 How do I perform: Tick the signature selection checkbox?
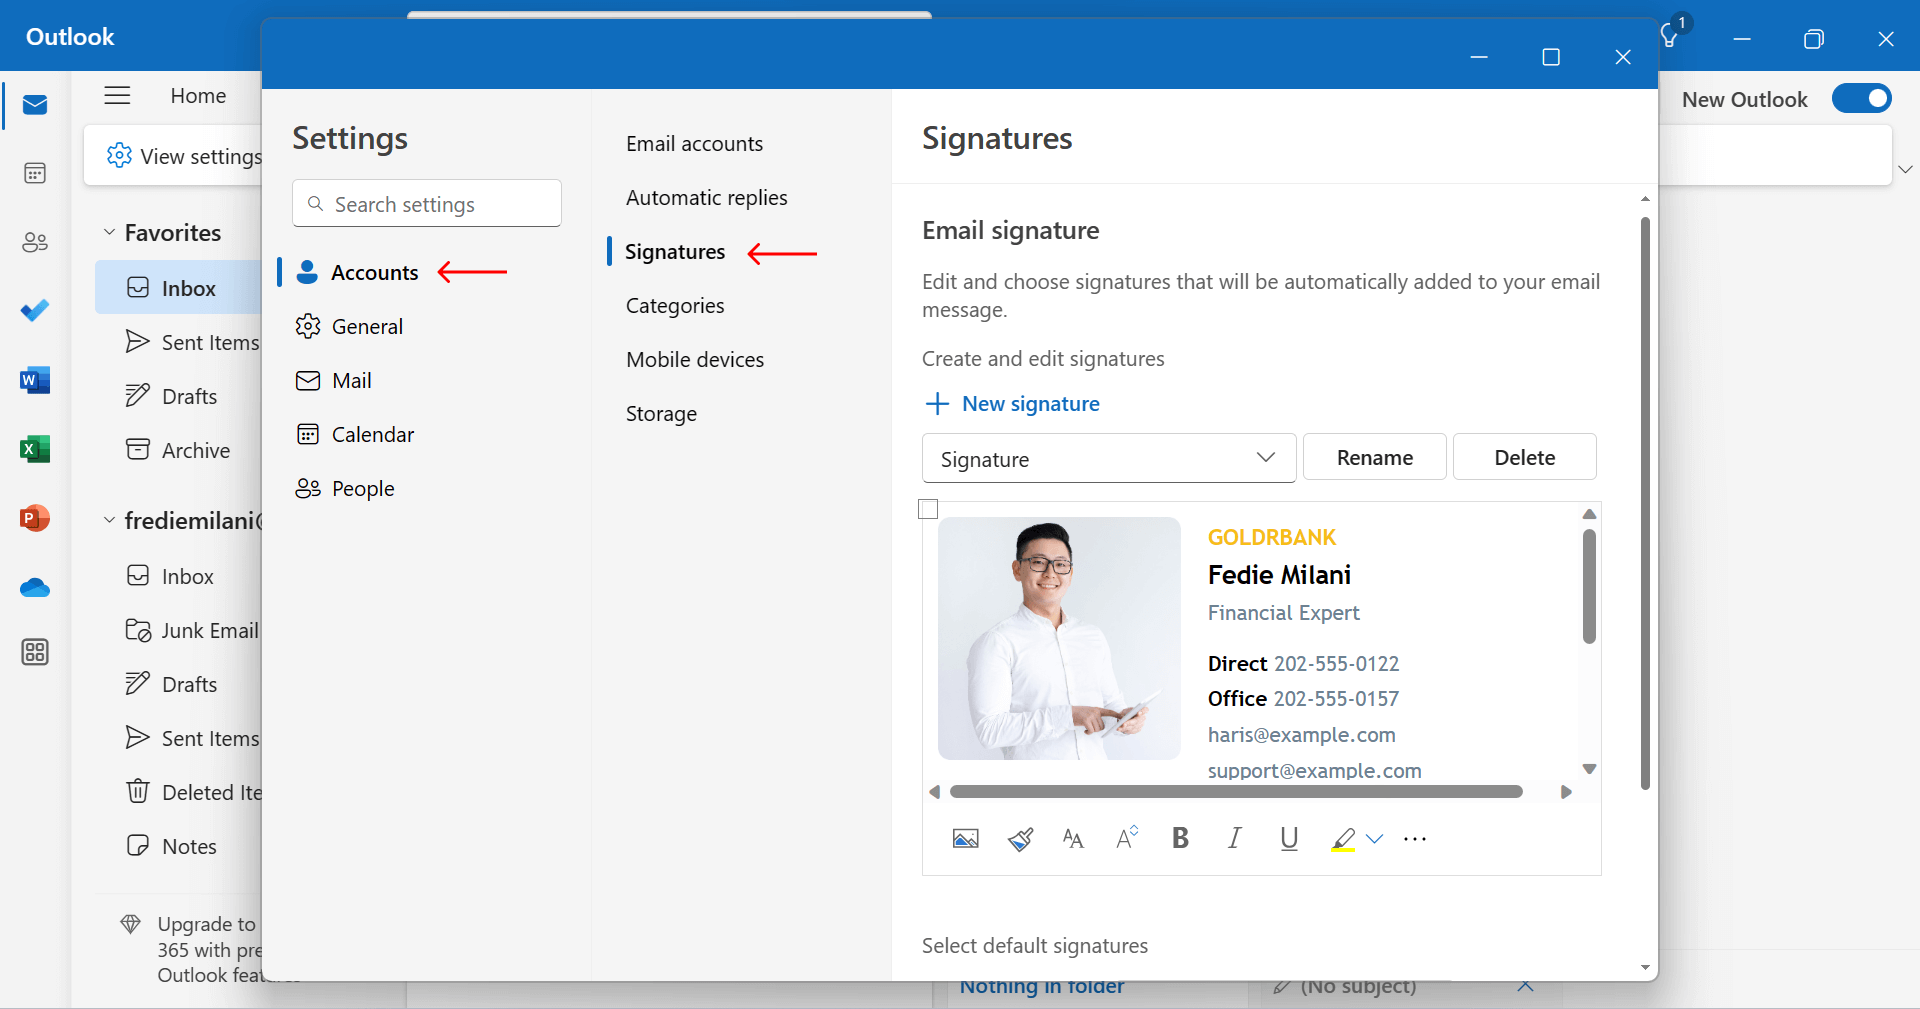click(928, 509)
